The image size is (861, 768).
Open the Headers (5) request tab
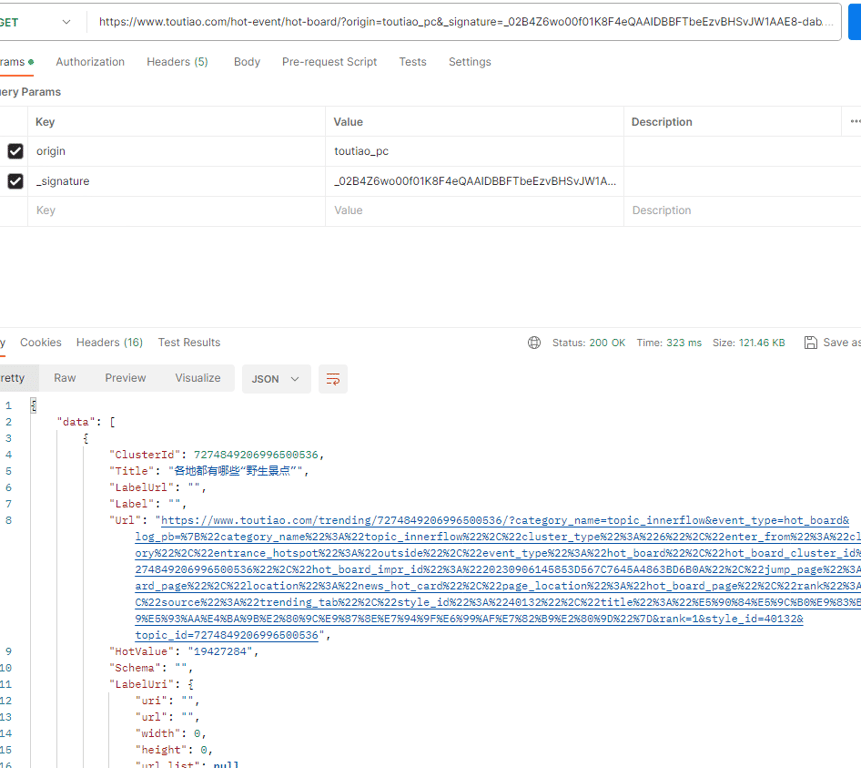pyautogui.click(x=177, y=62)
